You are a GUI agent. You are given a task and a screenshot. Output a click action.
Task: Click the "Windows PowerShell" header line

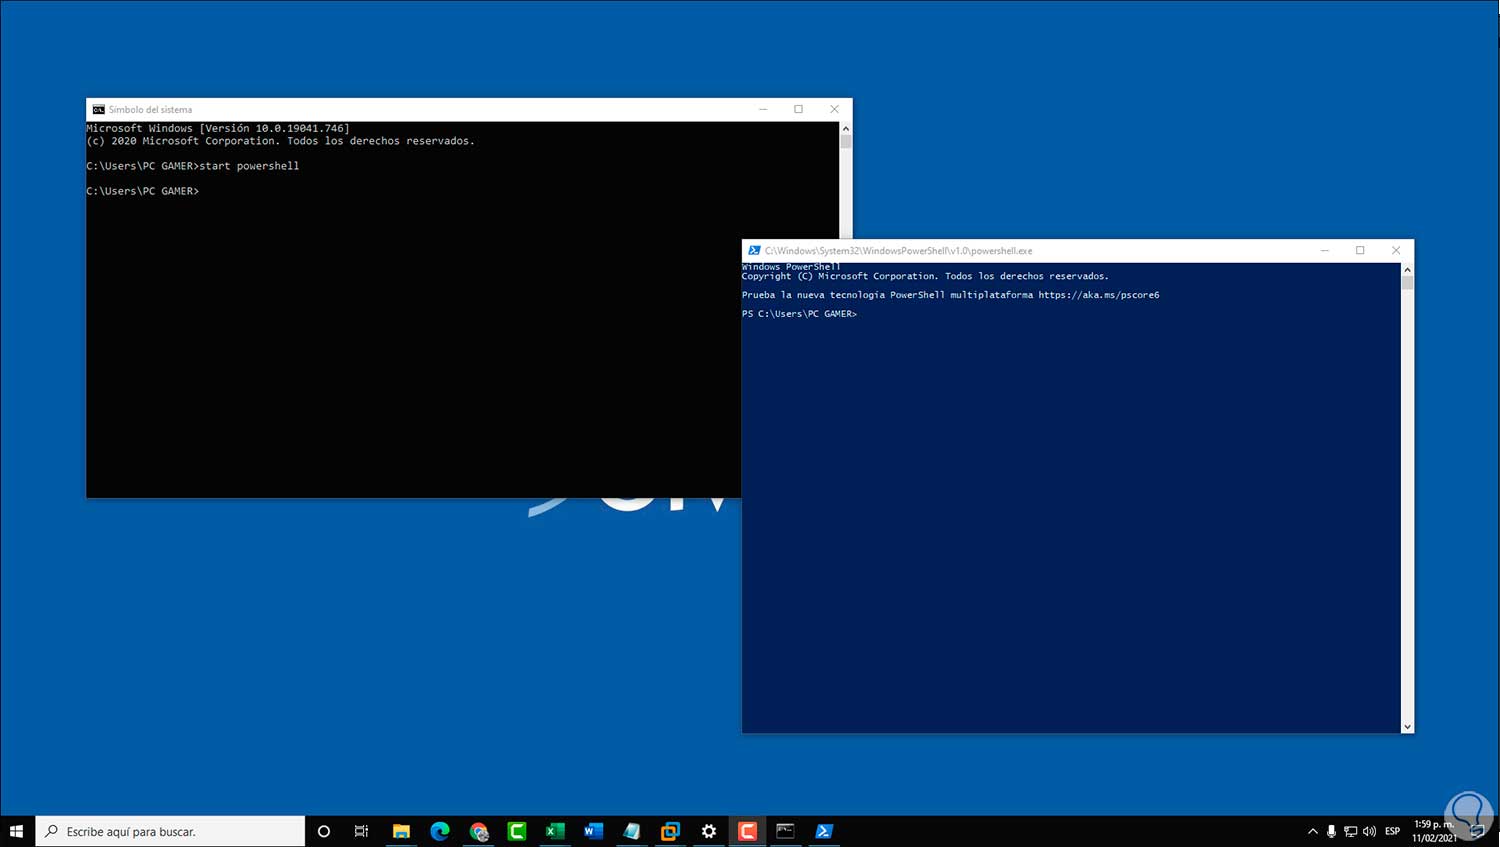pos(791,267)
